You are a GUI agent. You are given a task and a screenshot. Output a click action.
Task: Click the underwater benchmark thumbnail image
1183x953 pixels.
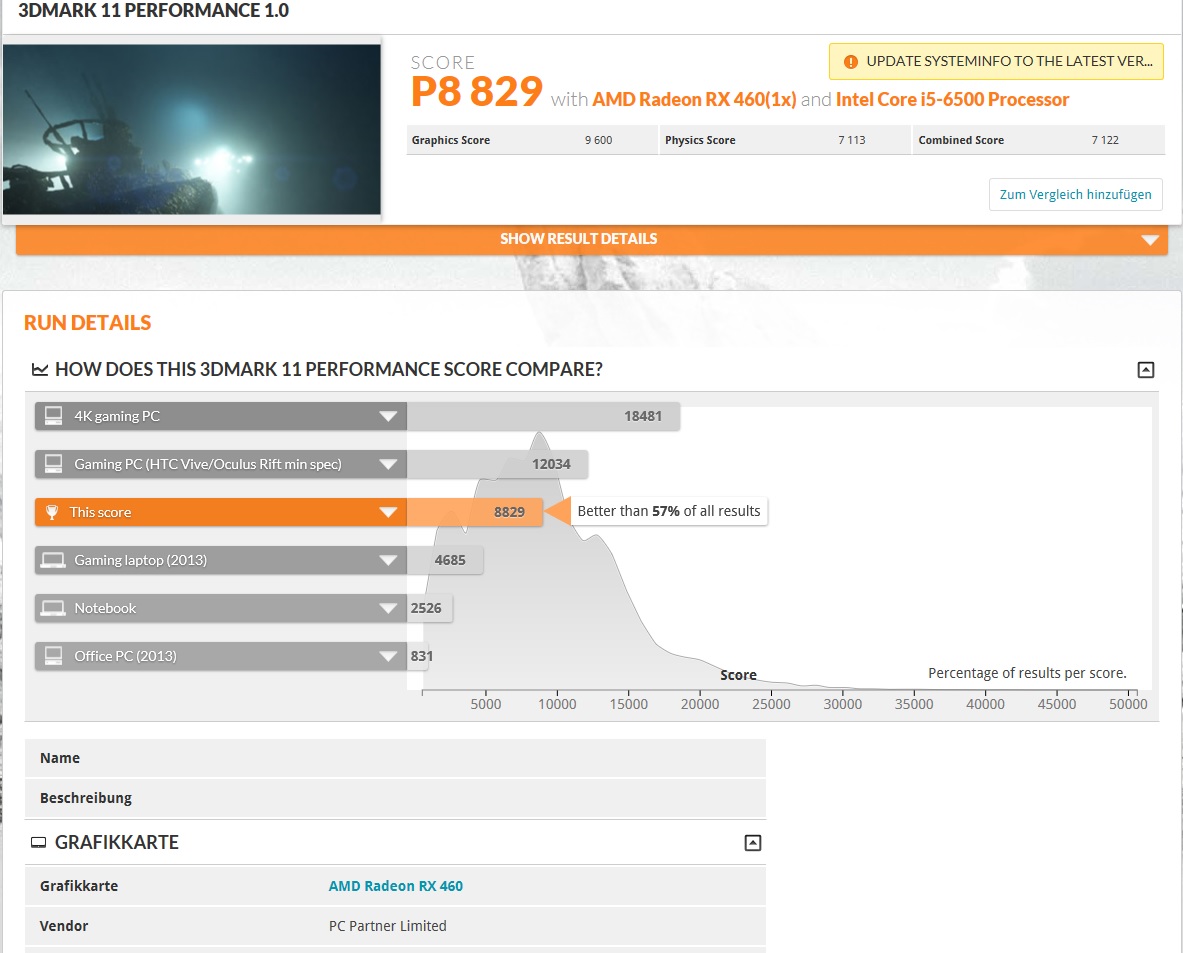pos(192,130)
